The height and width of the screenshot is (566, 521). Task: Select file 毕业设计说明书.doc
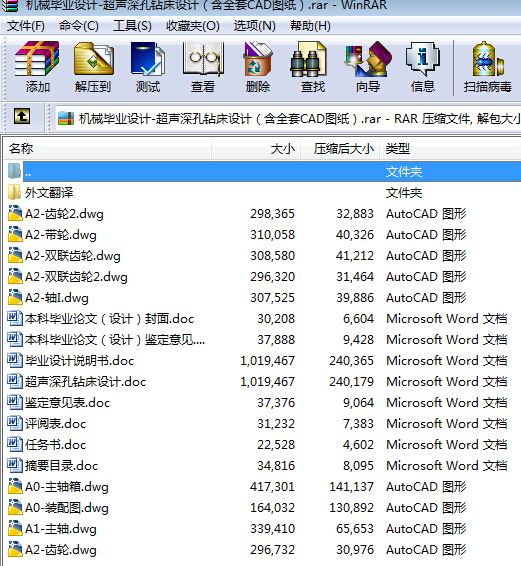79,360
